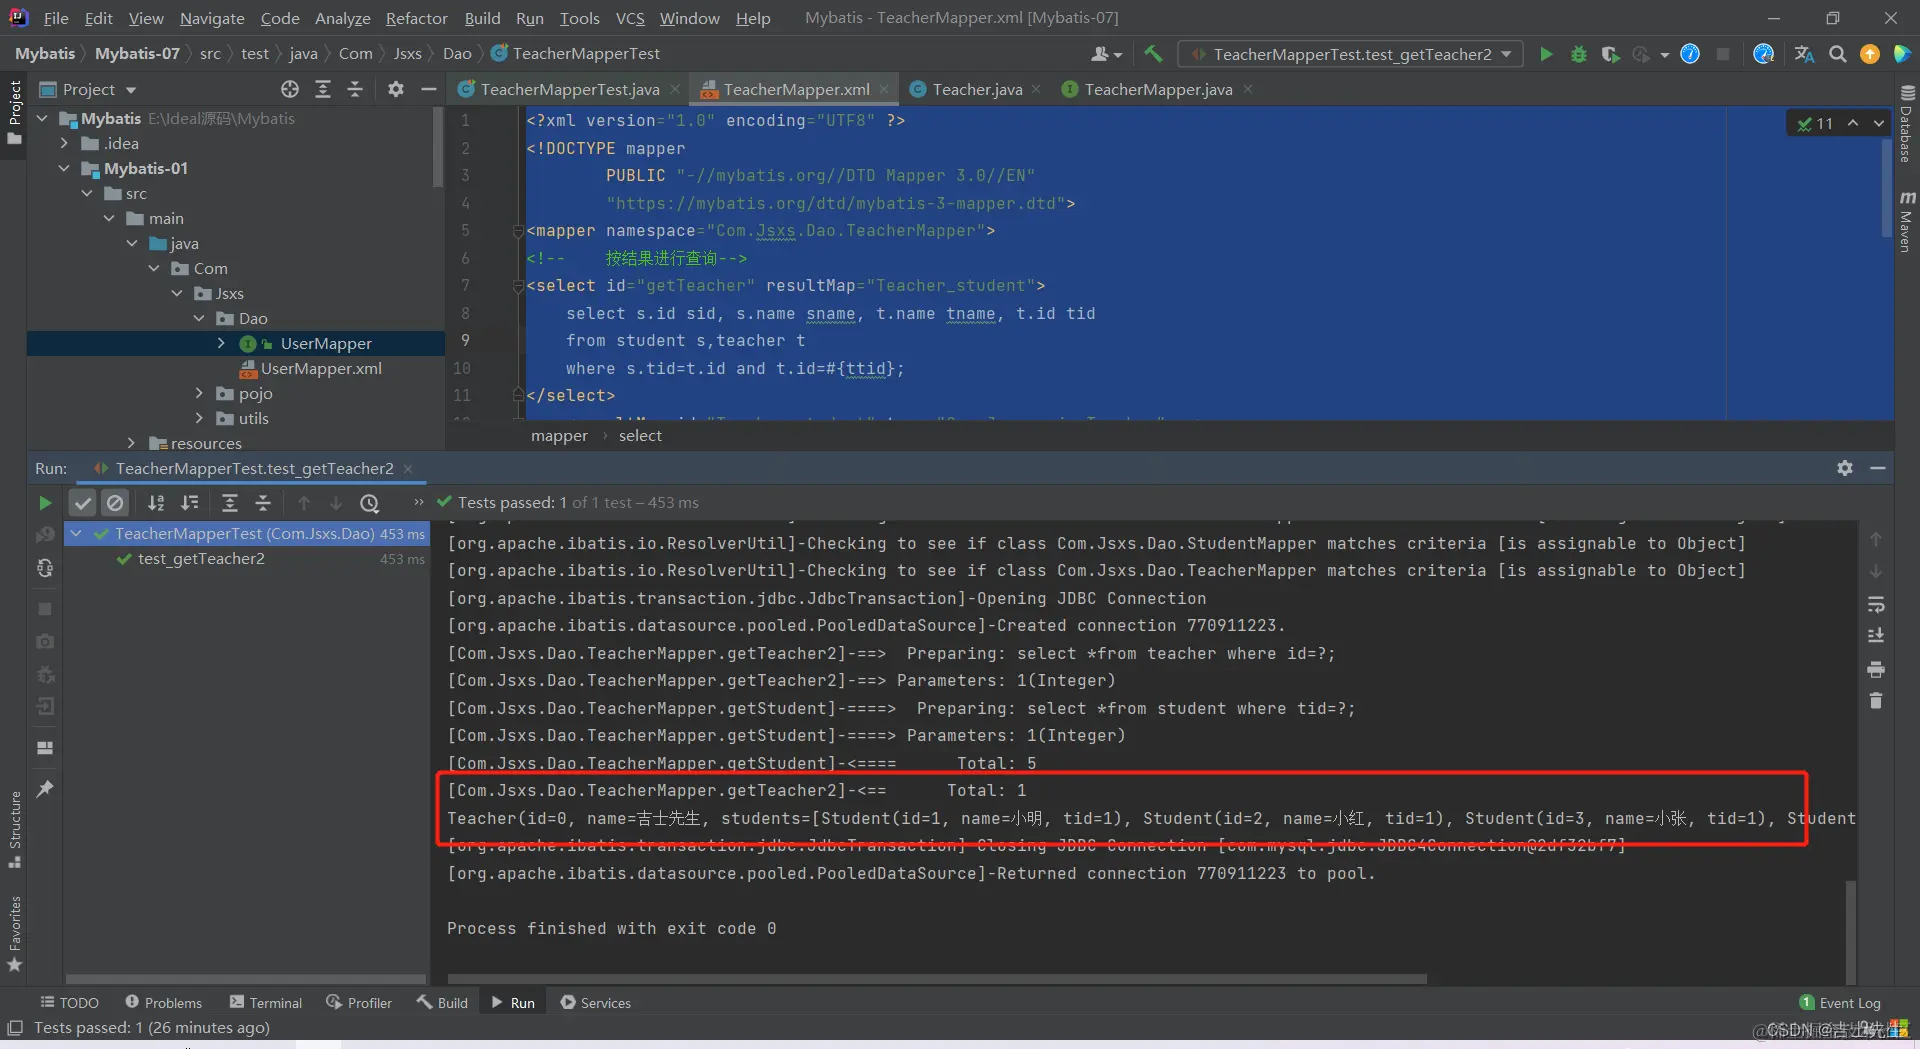Click the console horizontal scrollbar

pyautogui.click(x=937, y=978)
